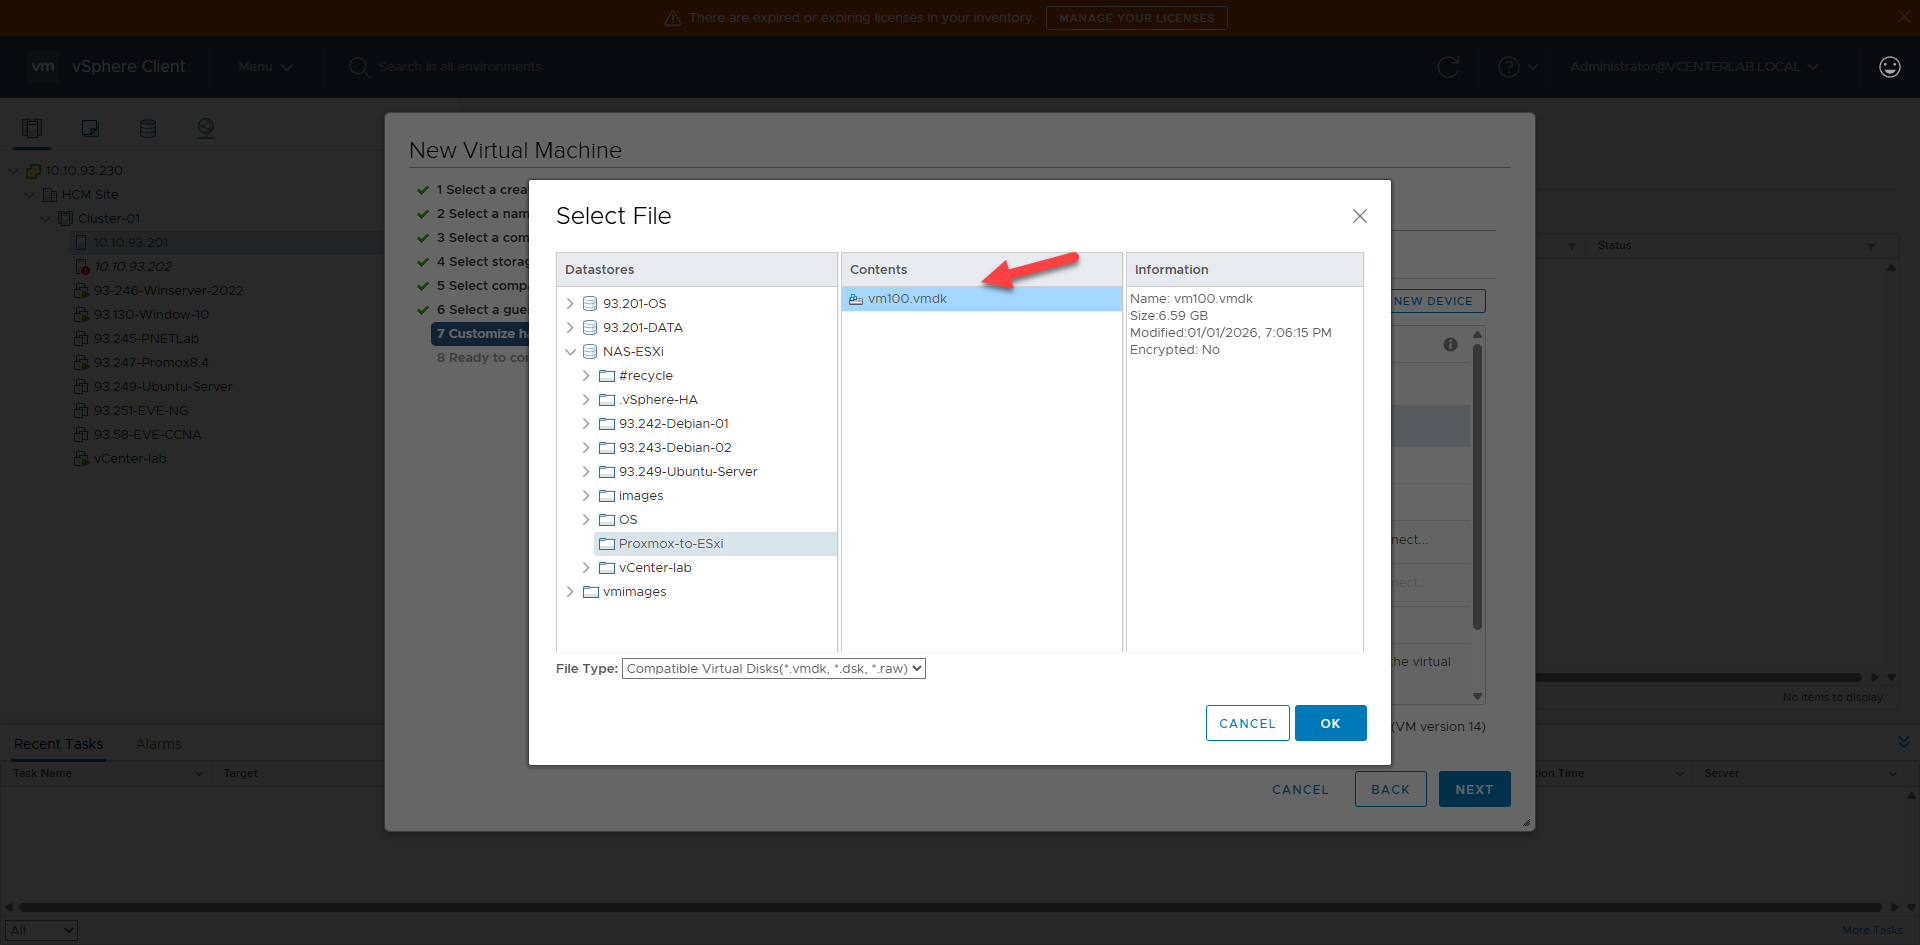This screenshot has width=1920, height=945.
Task: Switch to the Storage inventory icon
Action: click(148, 128)
